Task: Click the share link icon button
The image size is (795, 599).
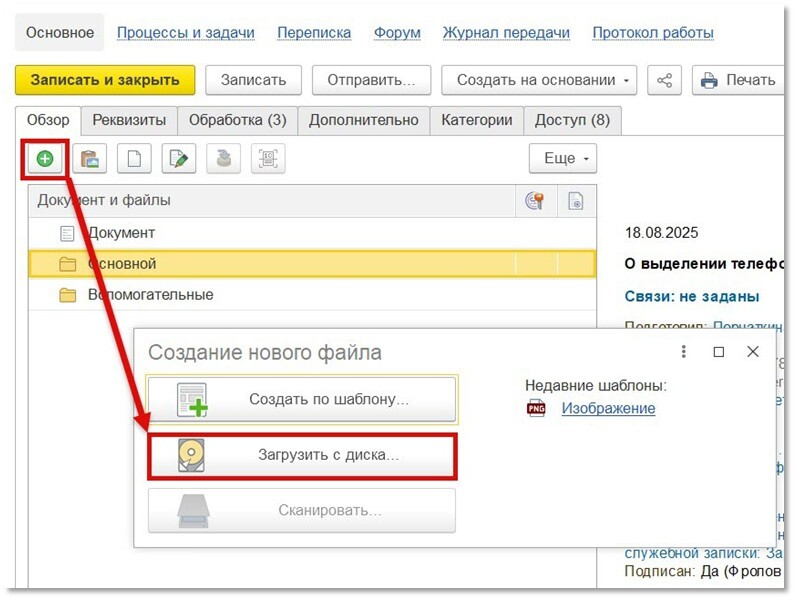Action: tap(665, 80)
